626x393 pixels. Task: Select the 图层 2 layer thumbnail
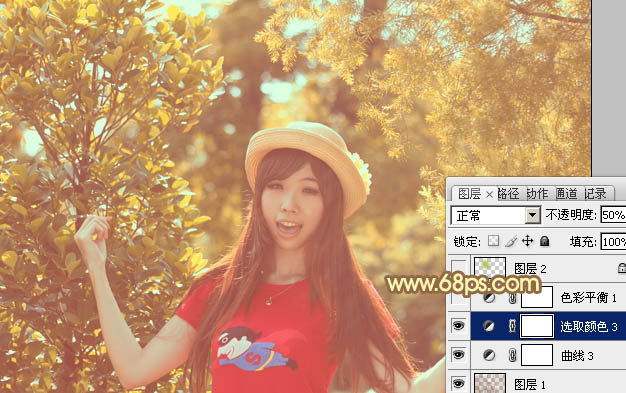click(489, 268)
